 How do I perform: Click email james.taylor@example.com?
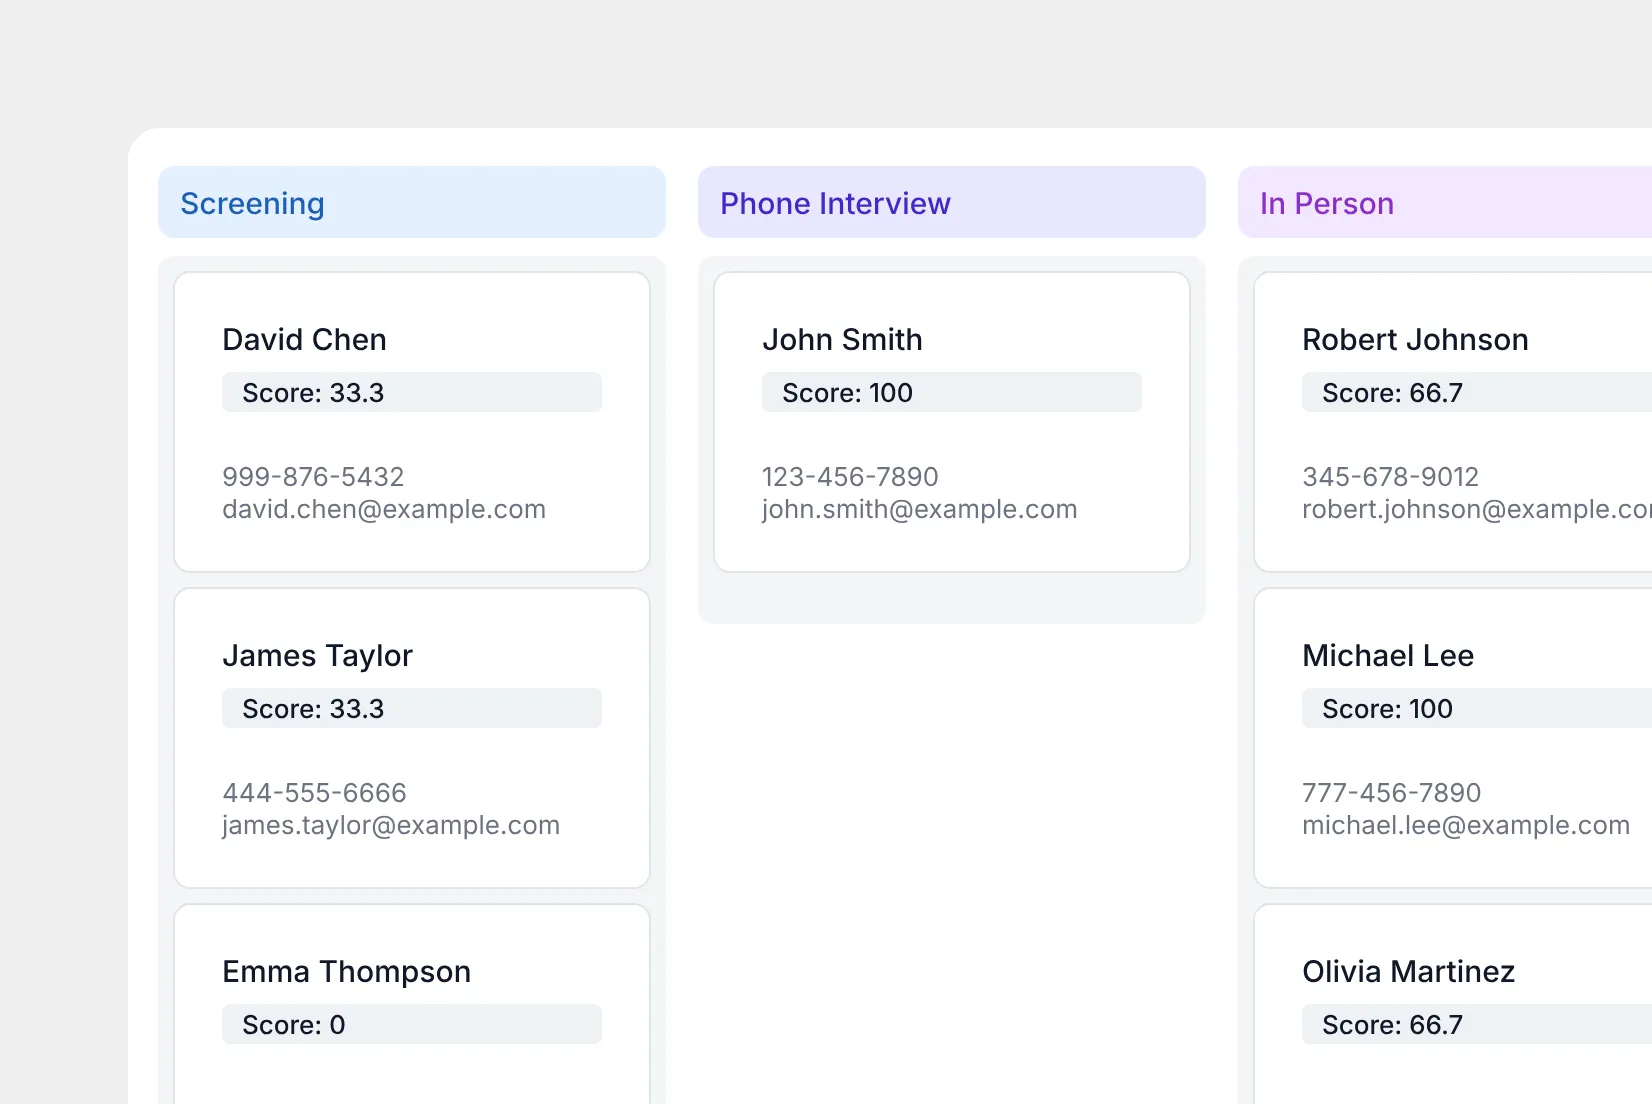pos(391,825)
